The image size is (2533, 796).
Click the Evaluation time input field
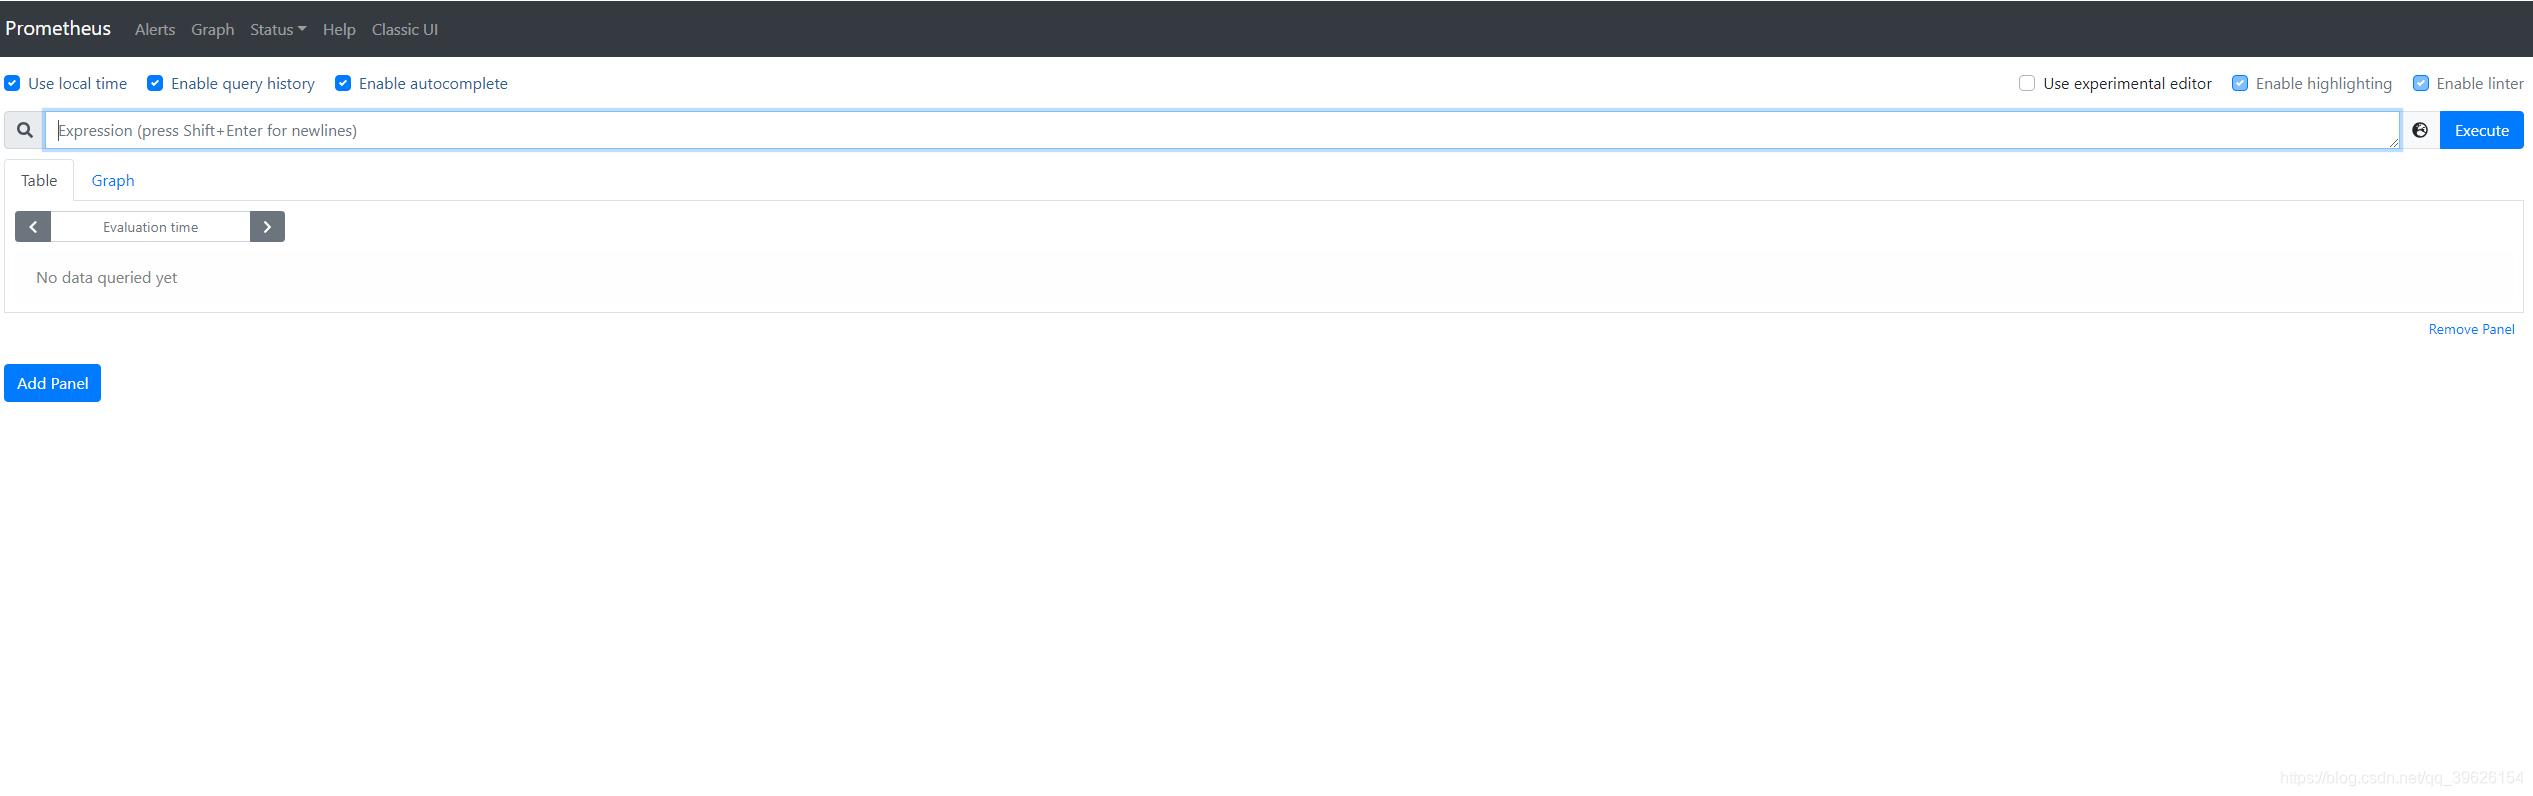(x=150, y=226)
